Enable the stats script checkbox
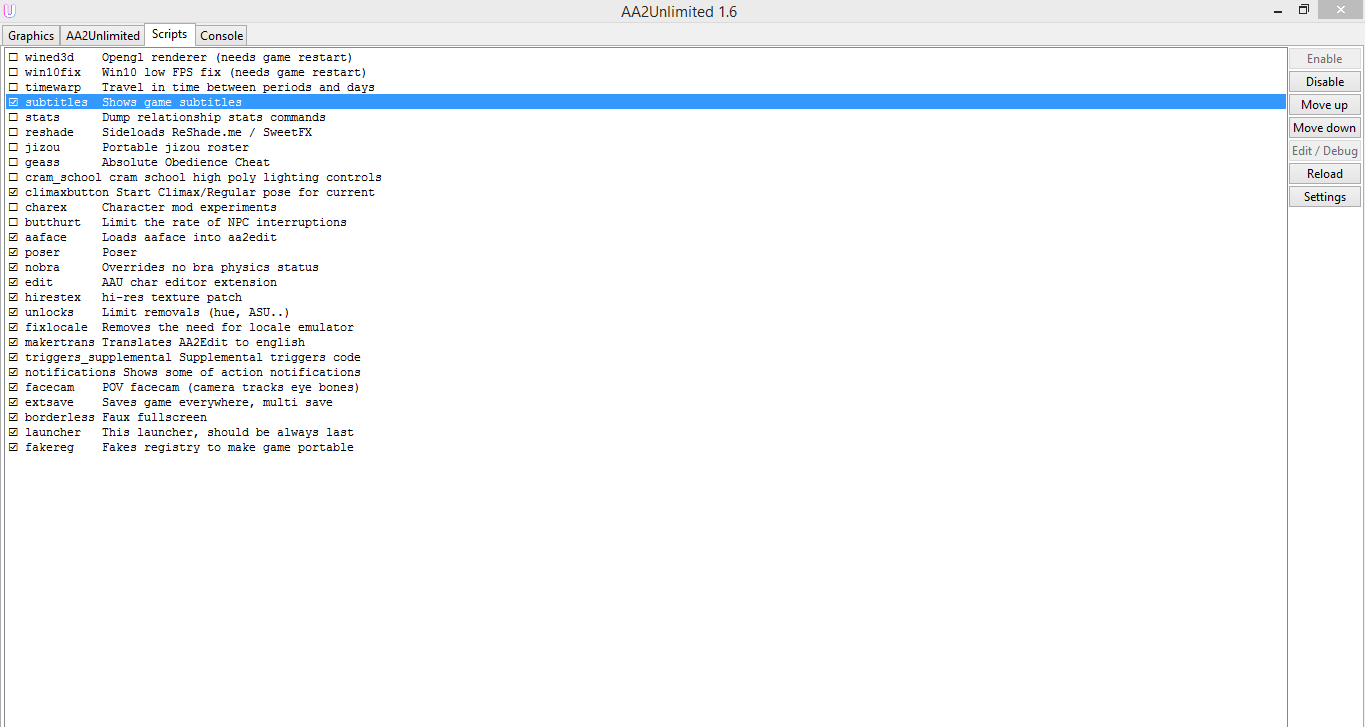Screen dimensions: 1365x727 [13, 117]
